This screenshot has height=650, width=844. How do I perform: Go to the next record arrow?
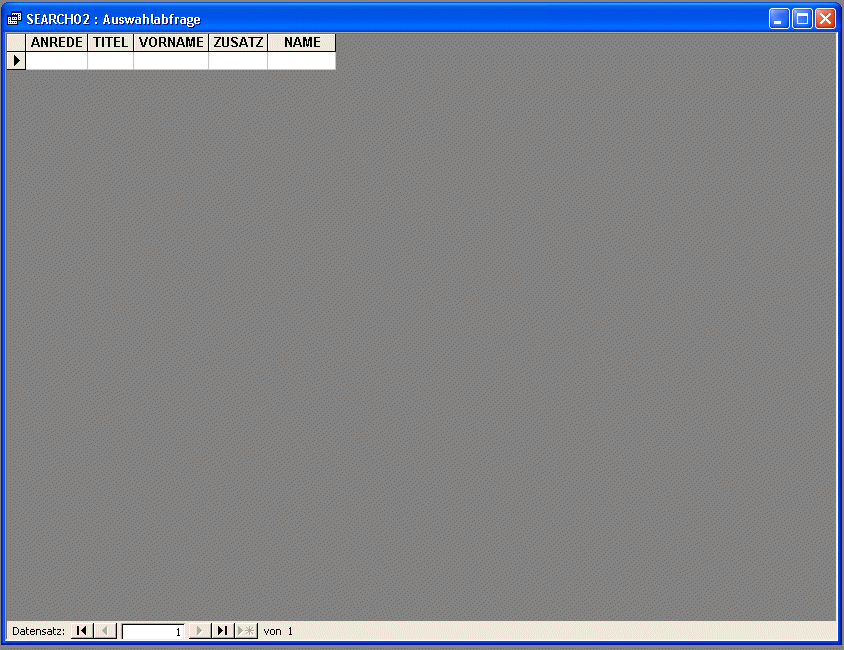pyautogui.click(x=200, y=631)
